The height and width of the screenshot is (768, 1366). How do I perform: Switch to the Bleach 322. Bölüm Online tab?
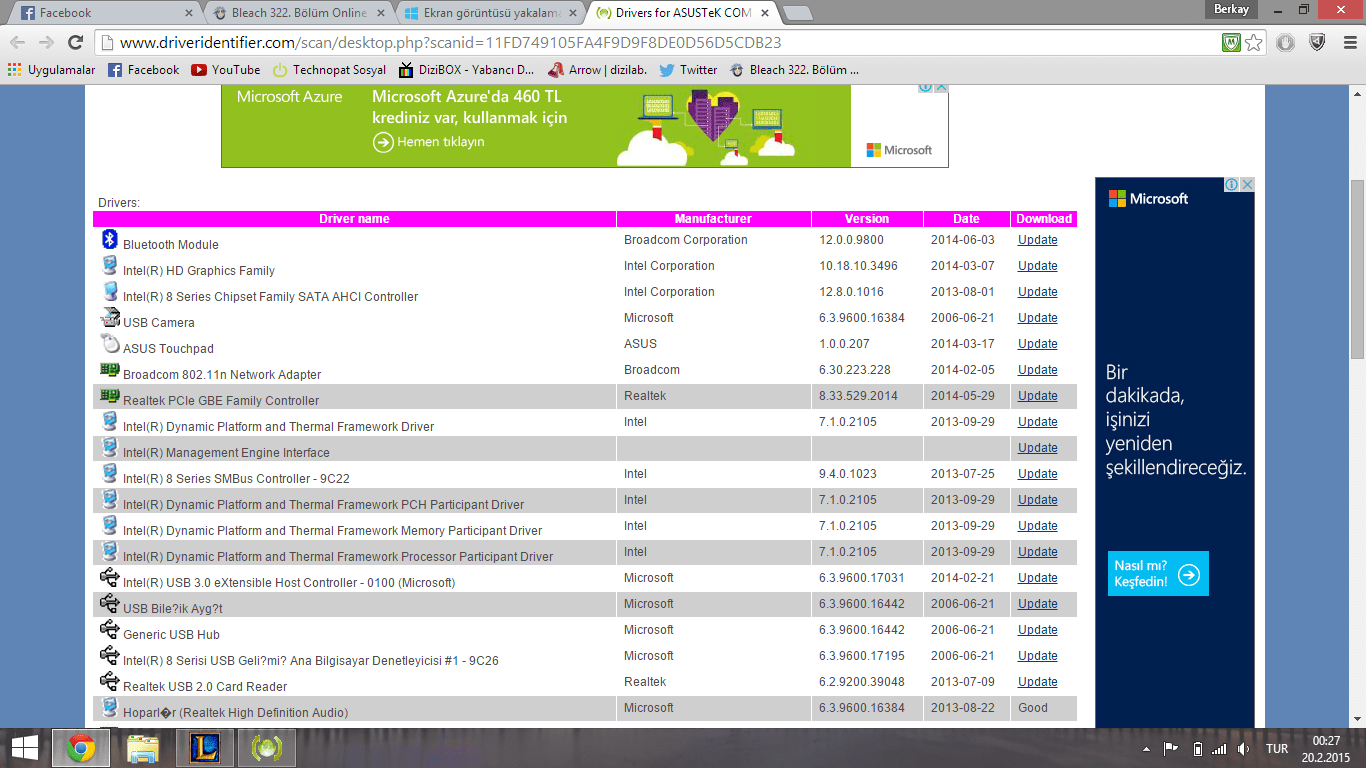pyautogui.click(x=300, y=13)
